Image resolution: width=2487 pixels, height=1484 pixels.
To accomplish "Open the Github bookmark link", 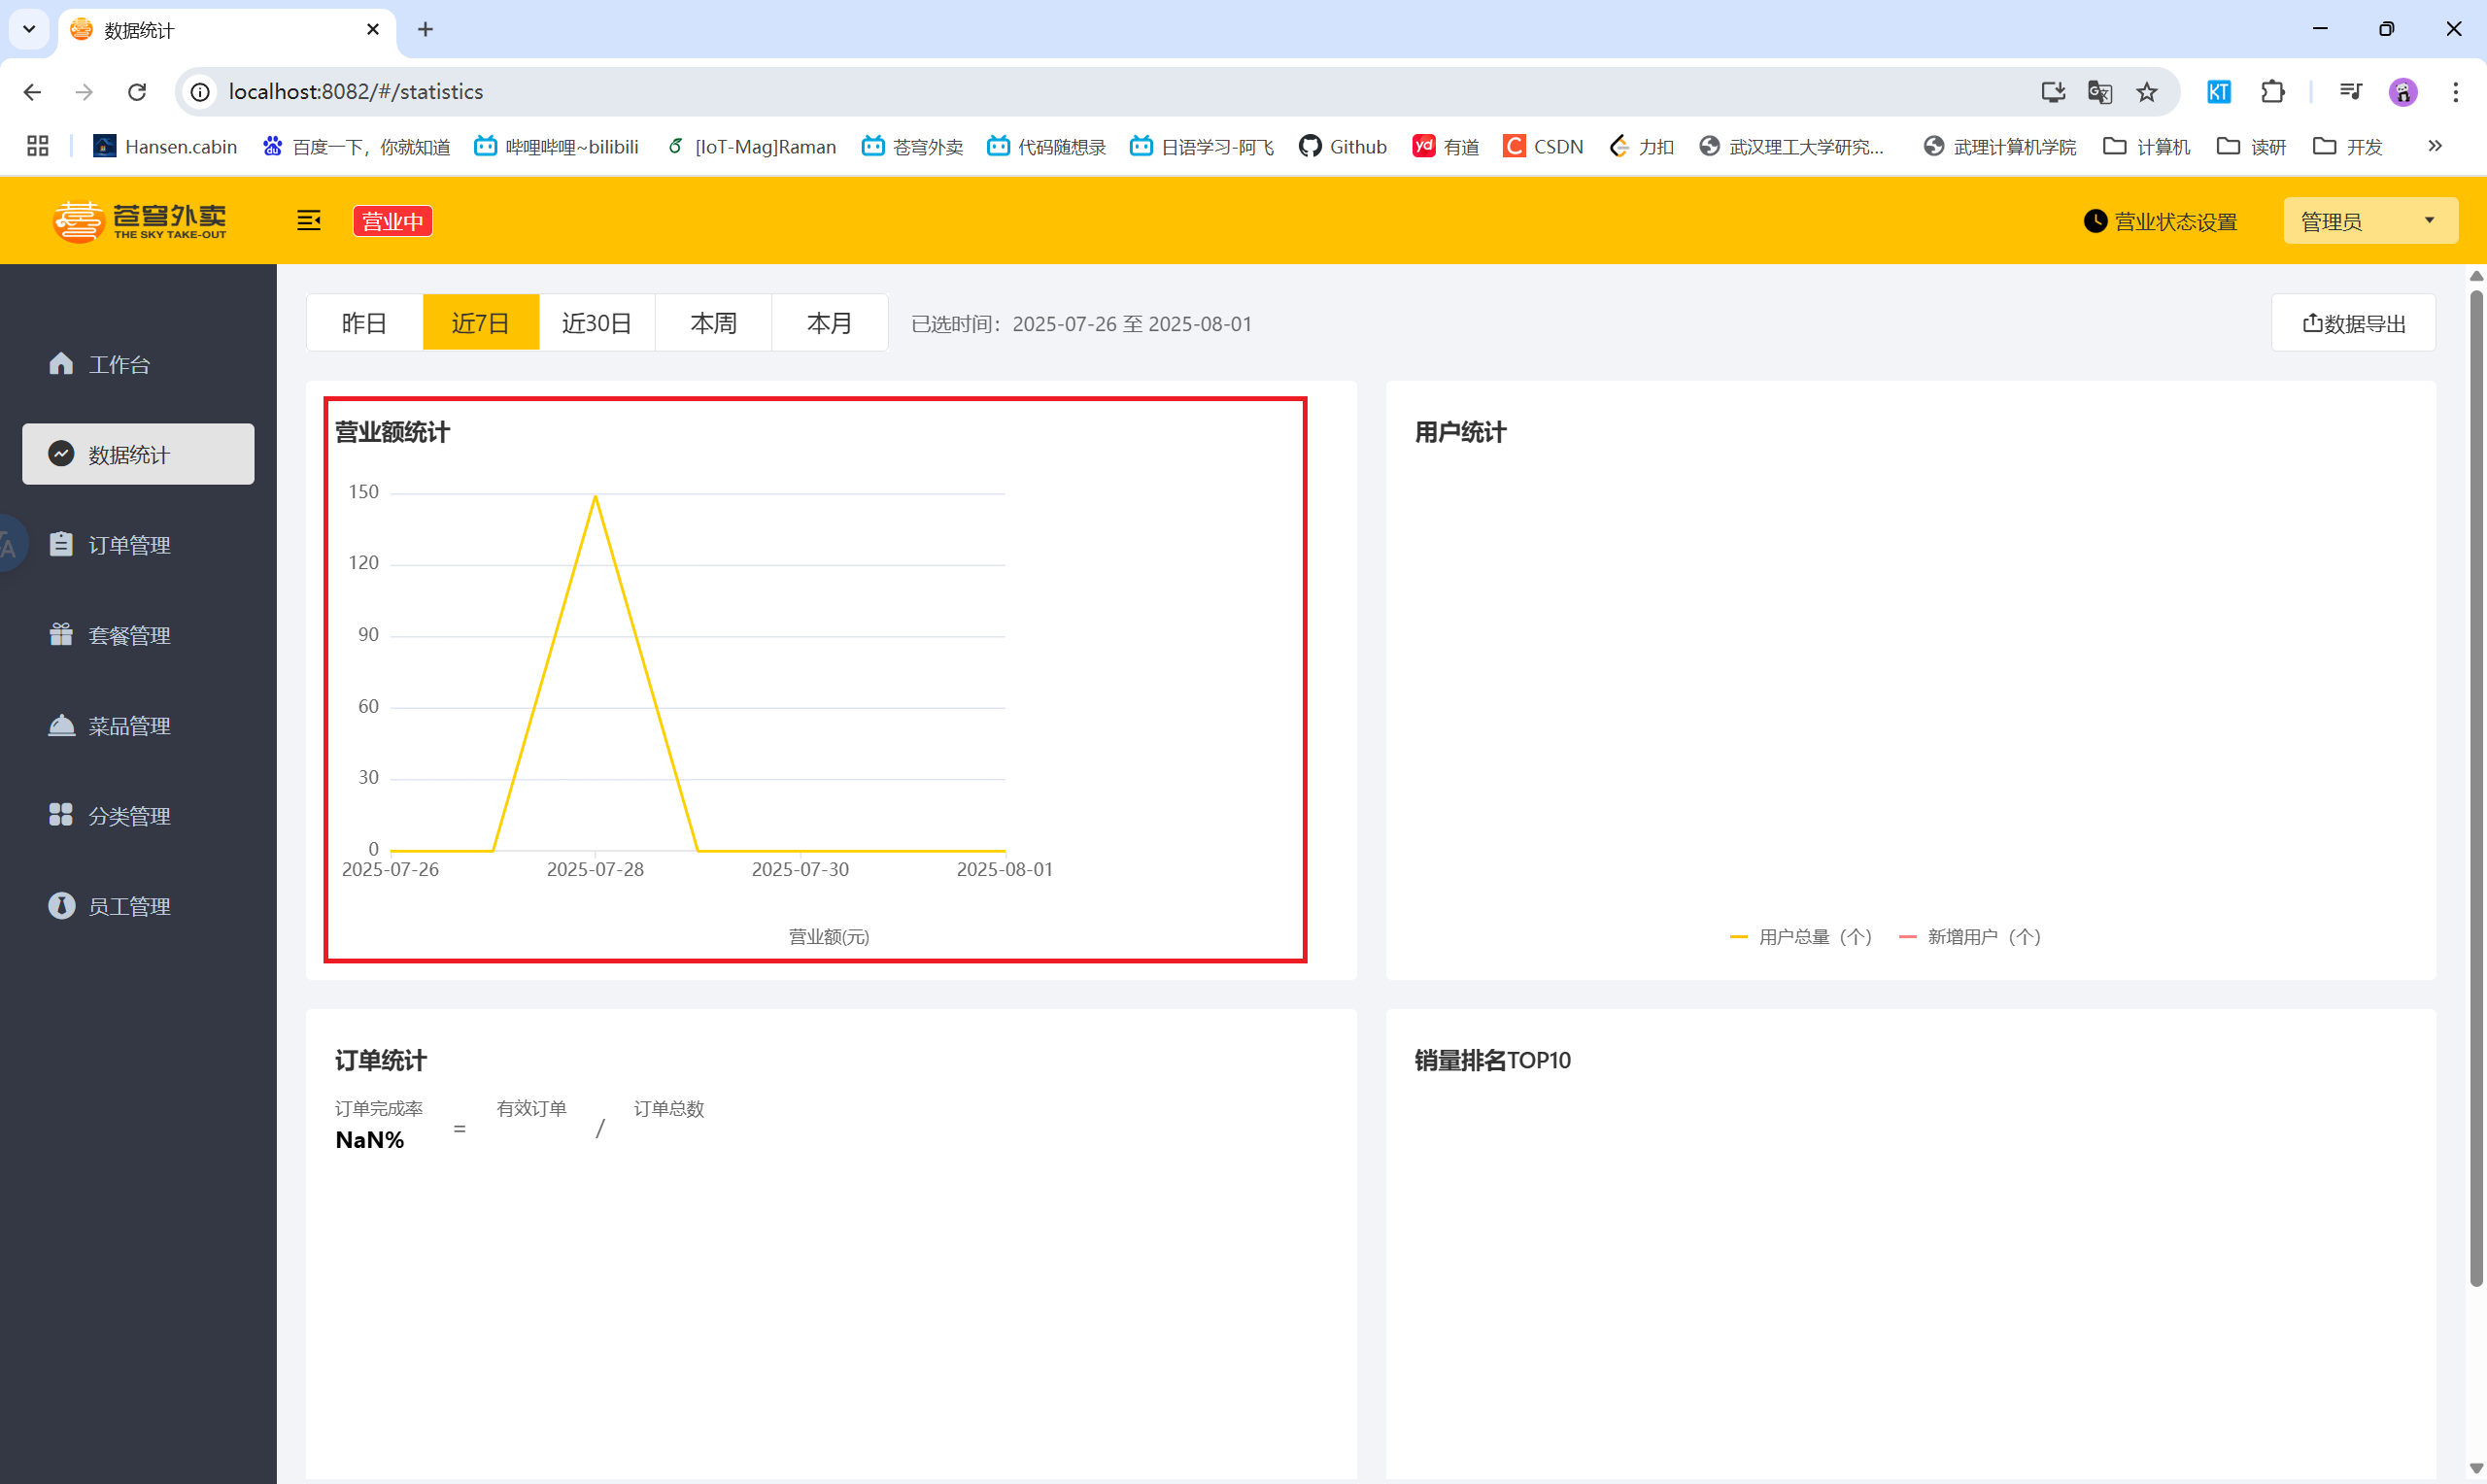I will 1343,147.
